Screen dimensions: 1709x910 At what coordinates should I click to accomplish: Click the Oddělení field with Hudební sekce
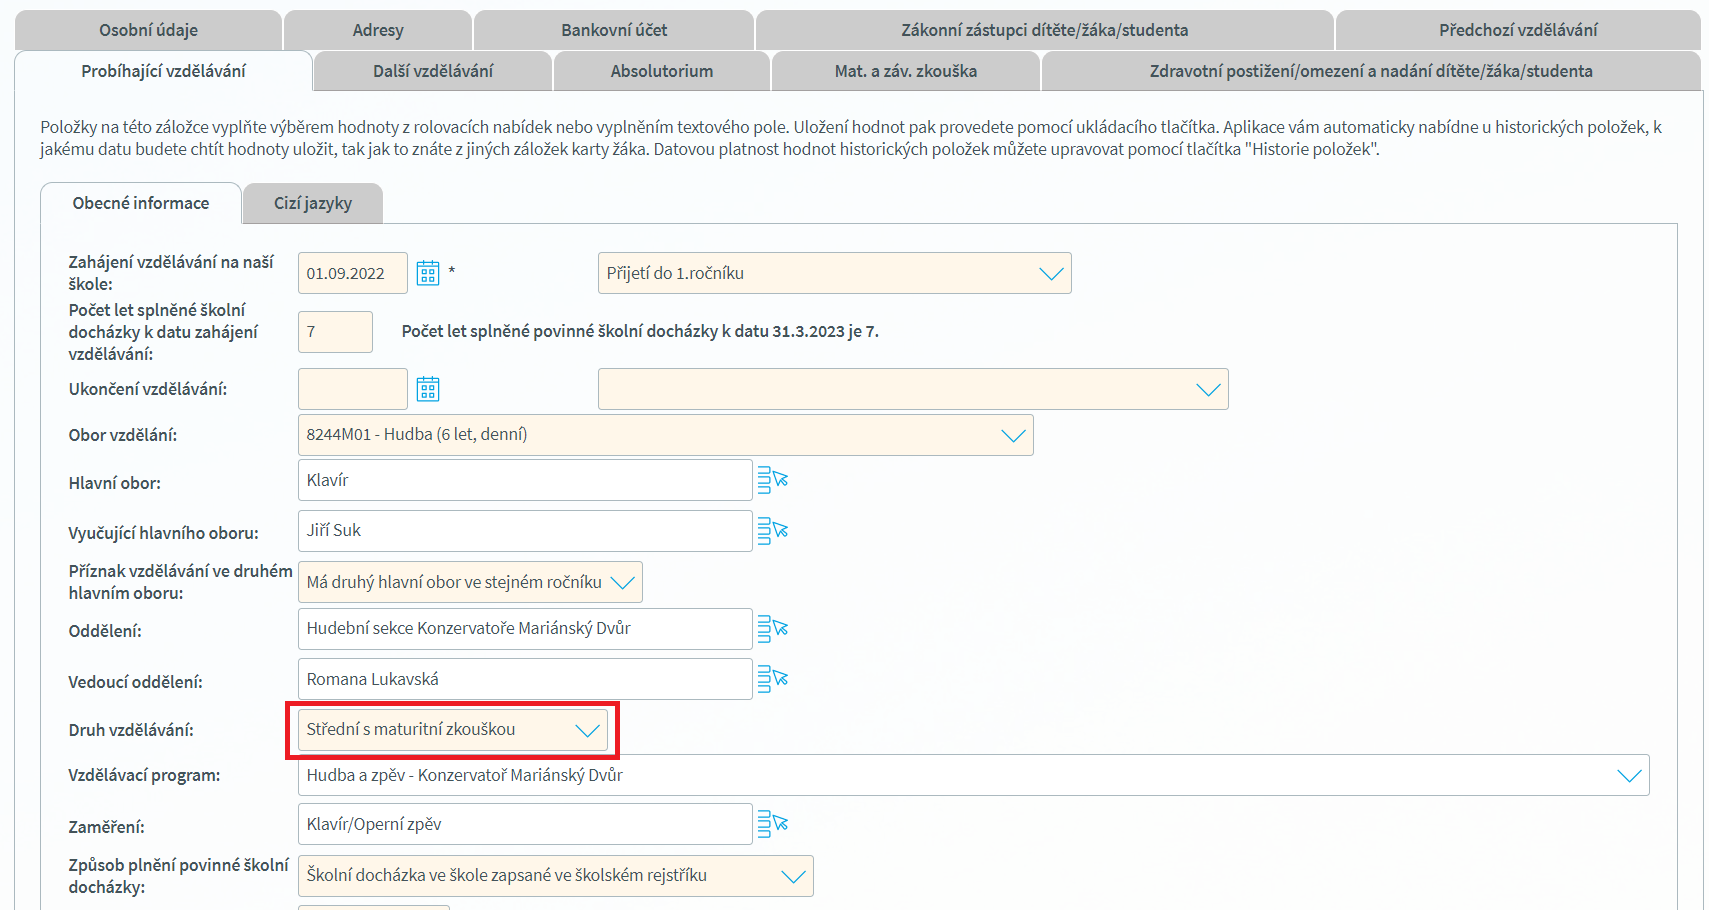(525, 629)
